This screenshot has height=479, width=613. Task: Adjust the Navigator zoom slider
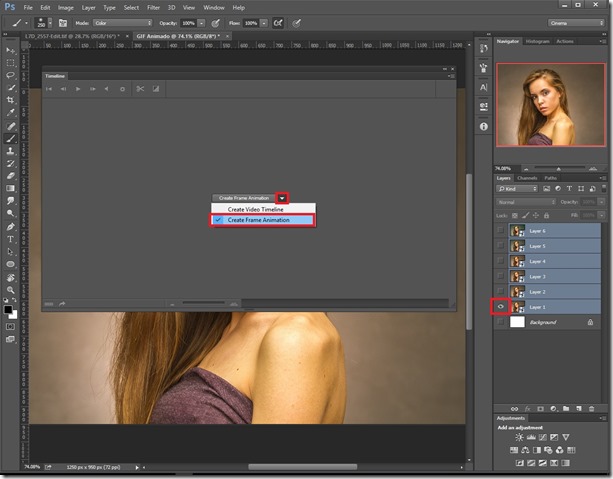pos(559,169)
